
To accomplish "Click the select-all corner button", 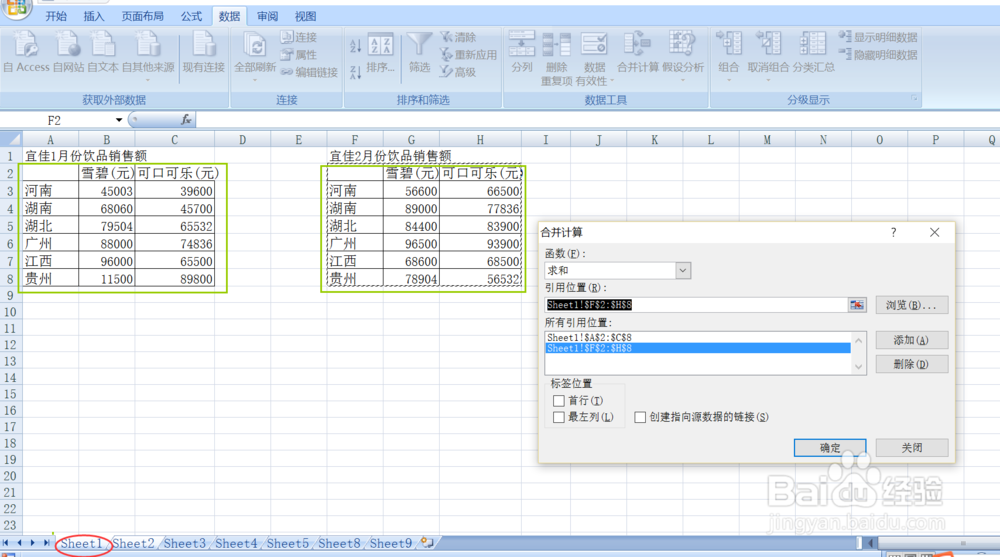I will pyautogui.click(x=10, y=139).
